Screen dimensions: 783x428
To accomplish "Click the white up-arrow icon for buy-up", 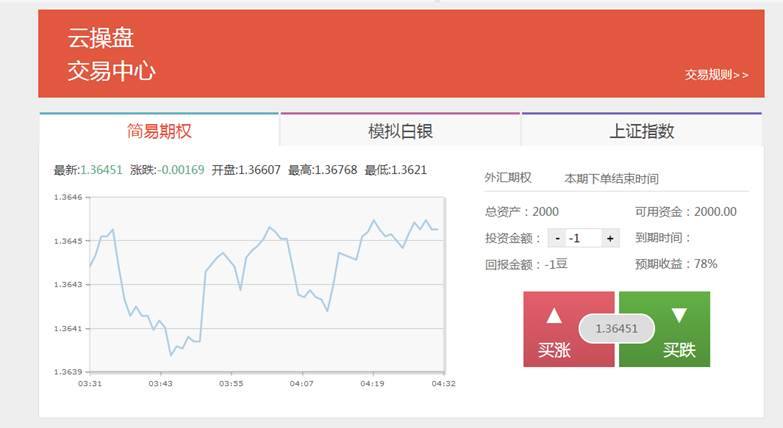I will pos(554,315).
